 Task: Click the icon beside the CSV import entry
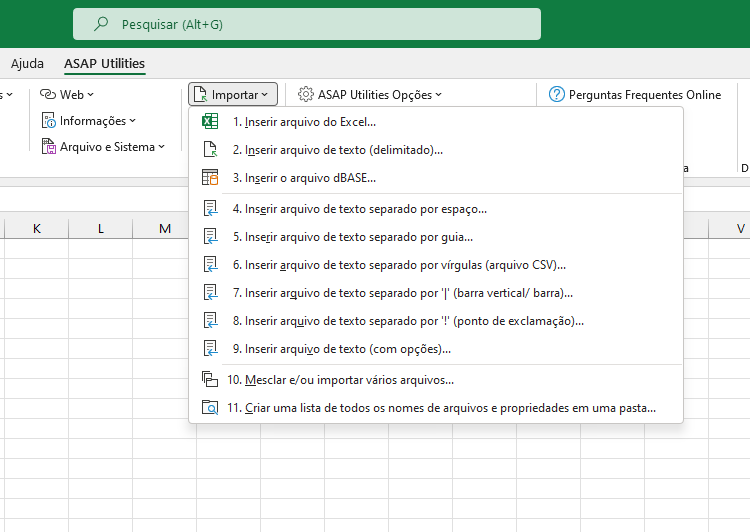click(210, 265)
